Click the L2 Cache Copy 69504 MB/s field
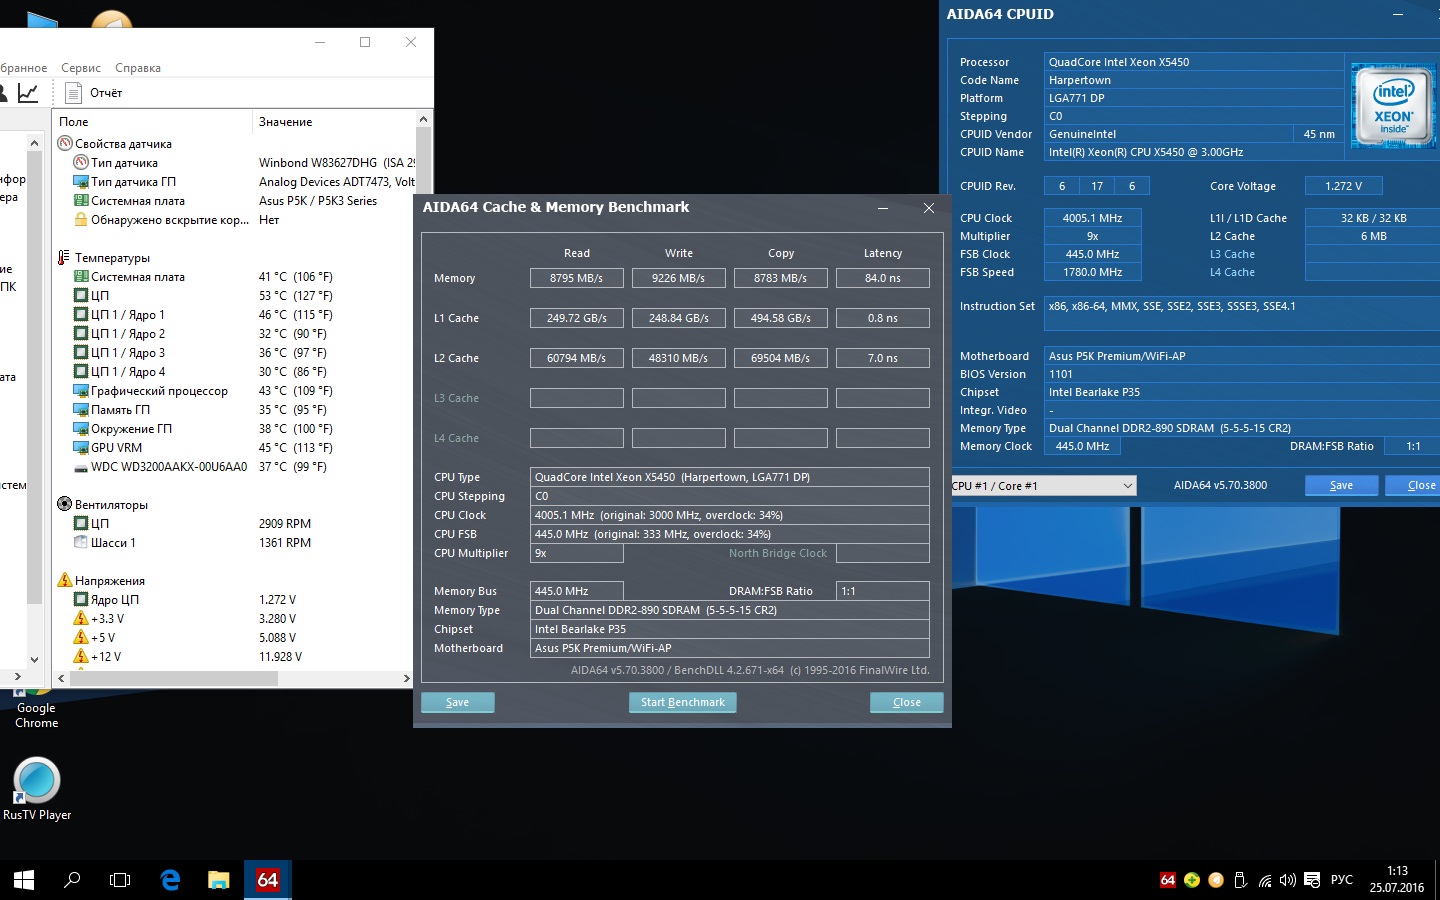This screenshot has width=1440, height=900. coord(781,358)
